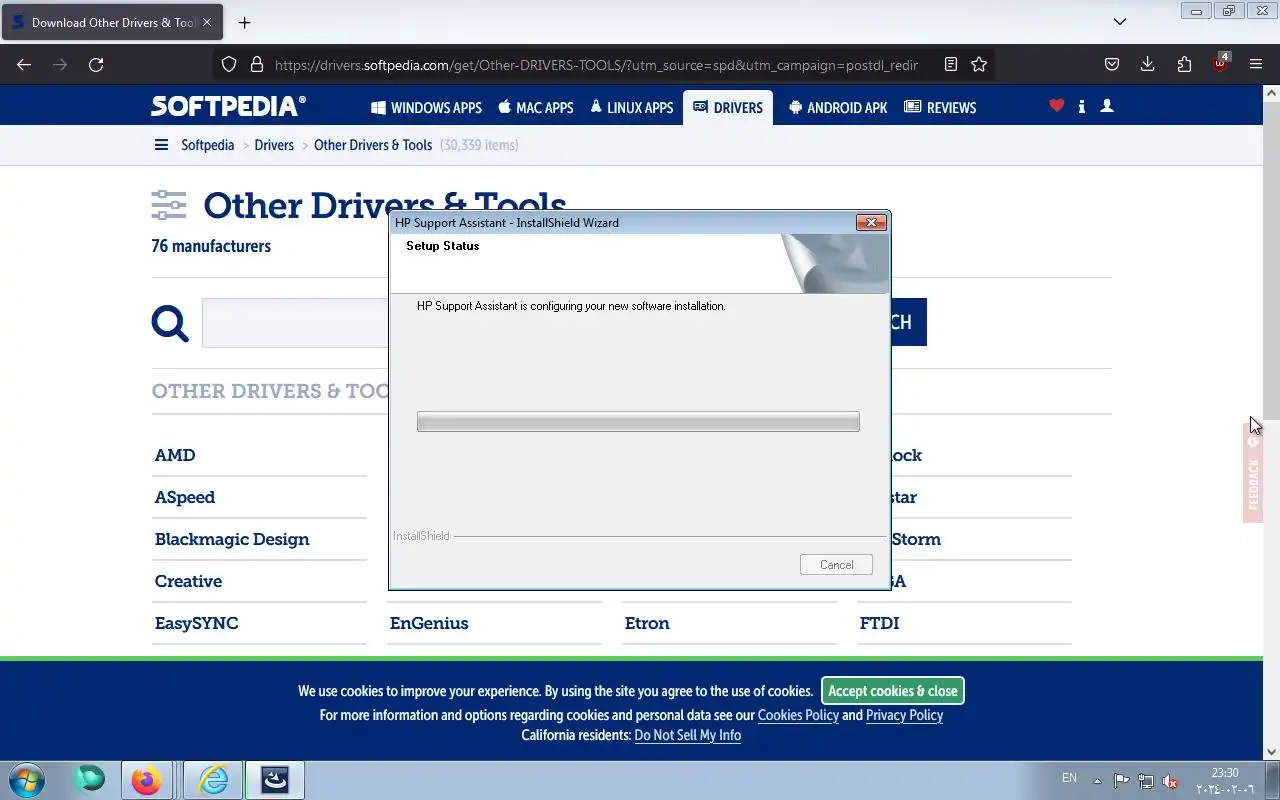Reload the page with the refresh icon

point(96,64)
